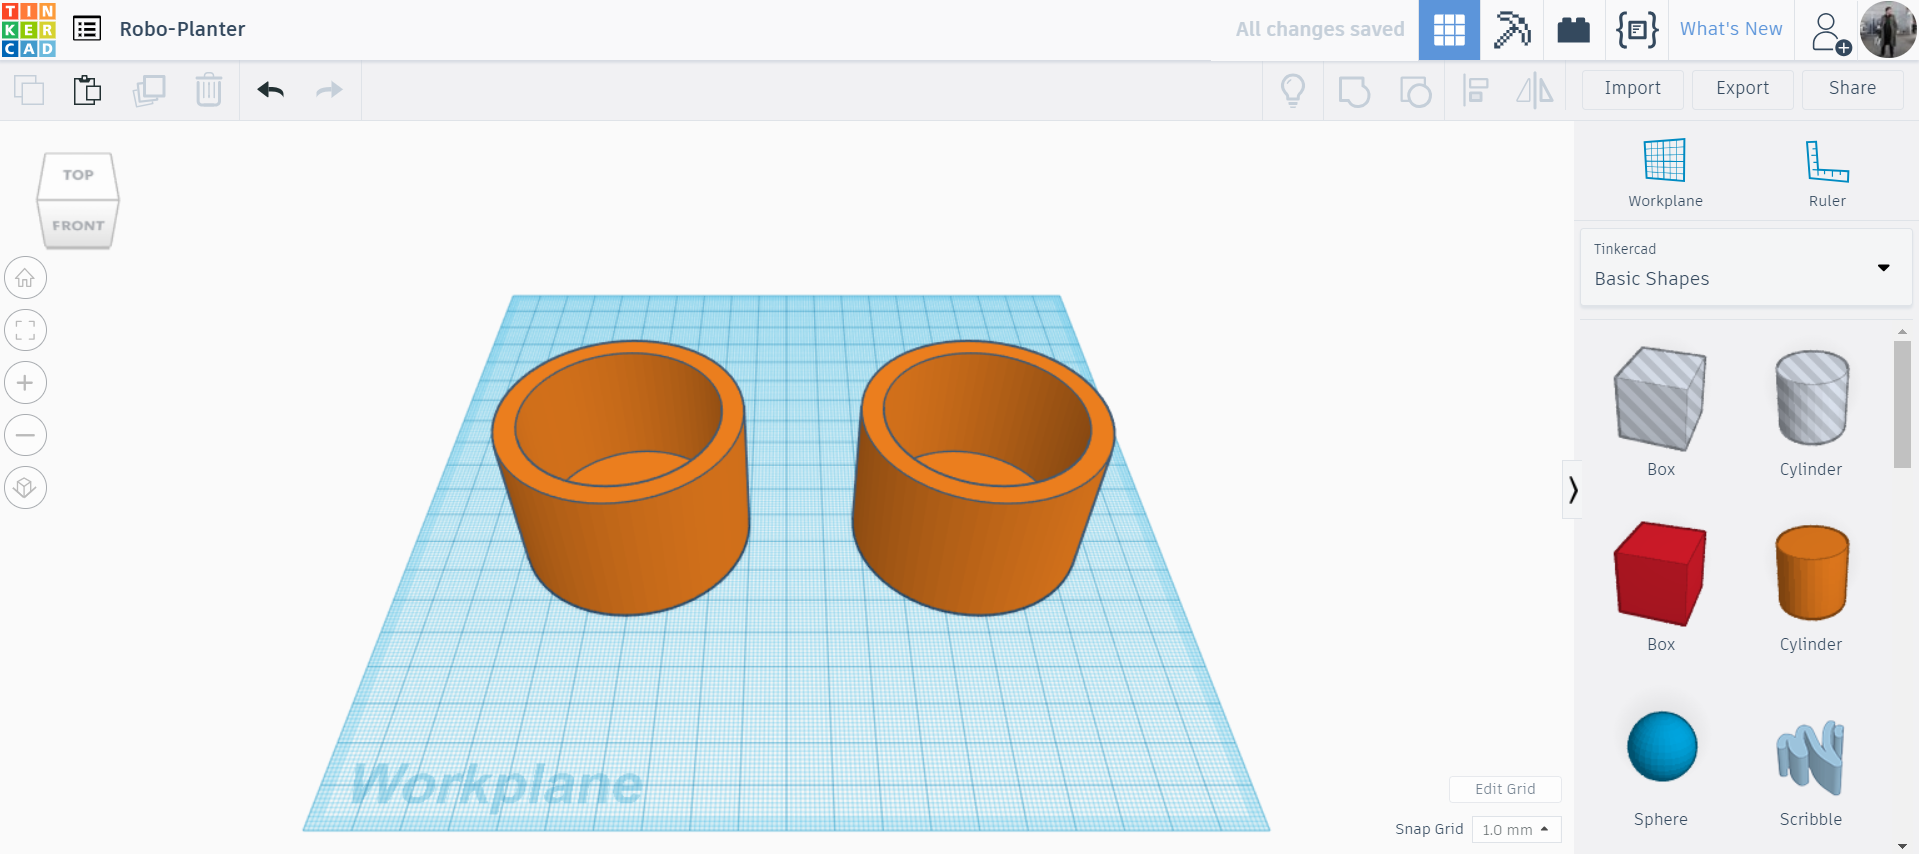Open the designs list icon
Screen dimensions: 1920x854
point(87,29)
